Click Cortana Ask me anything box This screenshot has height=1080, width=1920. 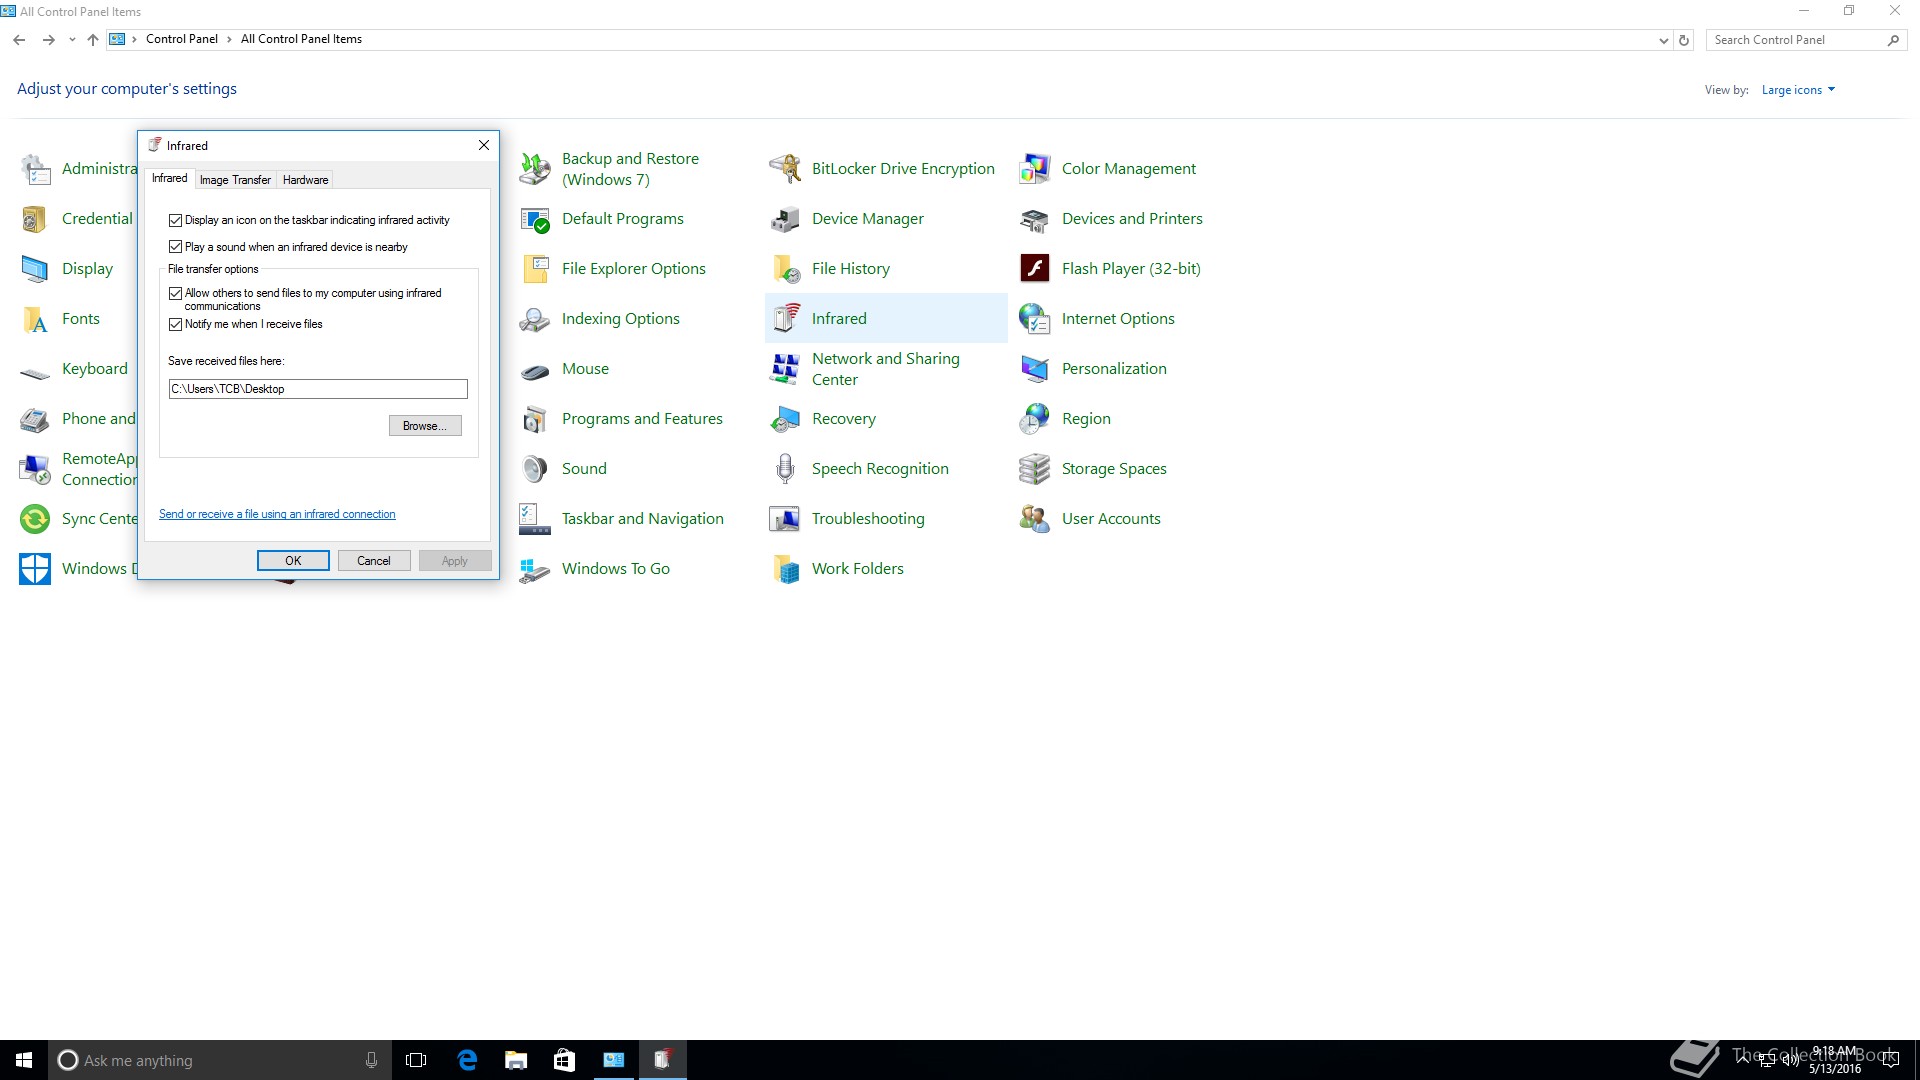point(219,1060)
